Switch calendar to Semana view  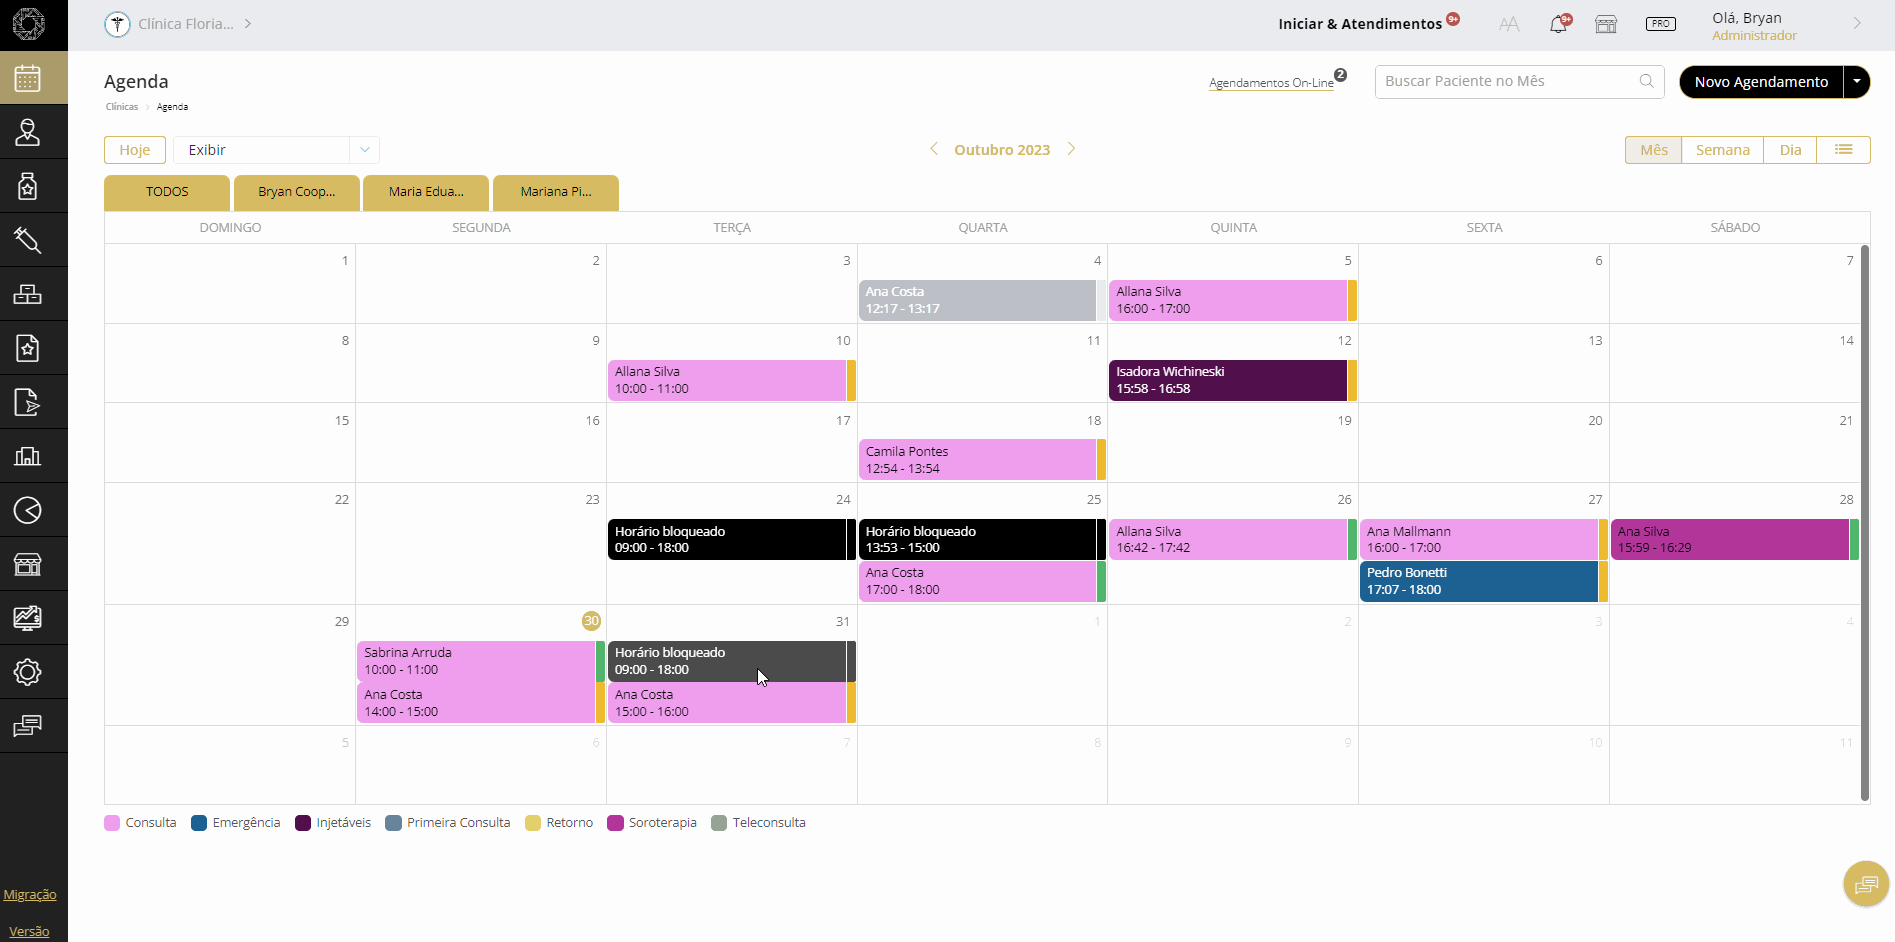[x=1722, y=150]
